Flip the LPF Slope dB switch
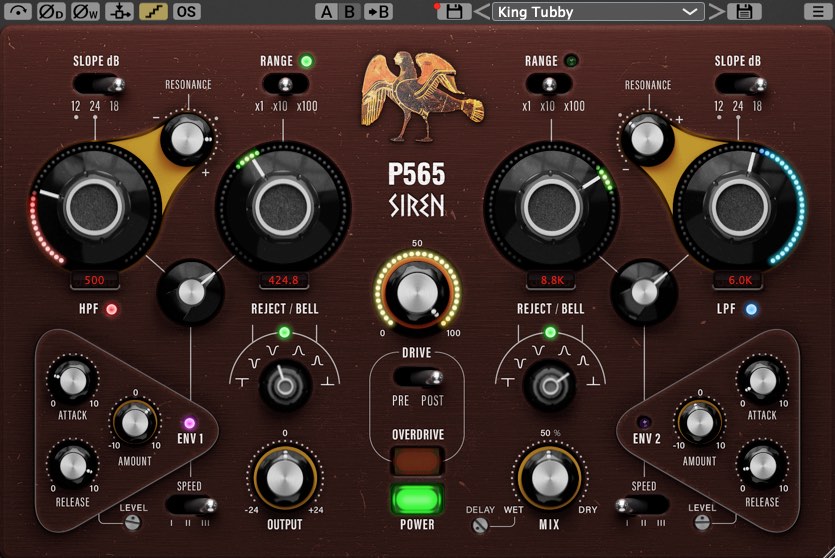 pos(741,84)
